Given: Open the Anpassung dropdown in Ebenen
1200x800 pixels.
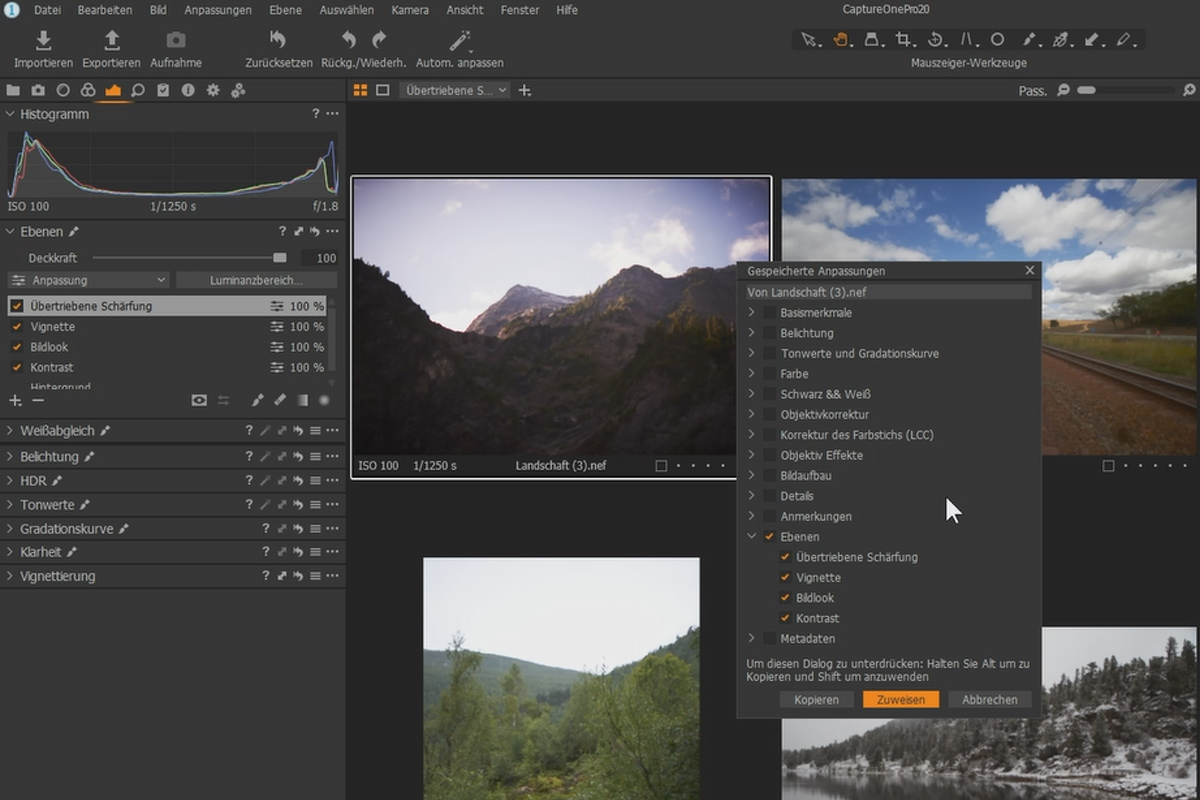Looking at the screenshot, I should point(88,280).
